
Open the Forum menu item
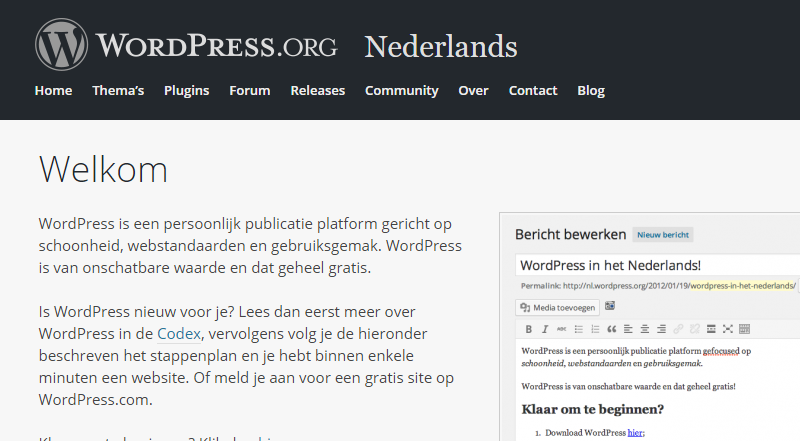click(x=249, y=90)
